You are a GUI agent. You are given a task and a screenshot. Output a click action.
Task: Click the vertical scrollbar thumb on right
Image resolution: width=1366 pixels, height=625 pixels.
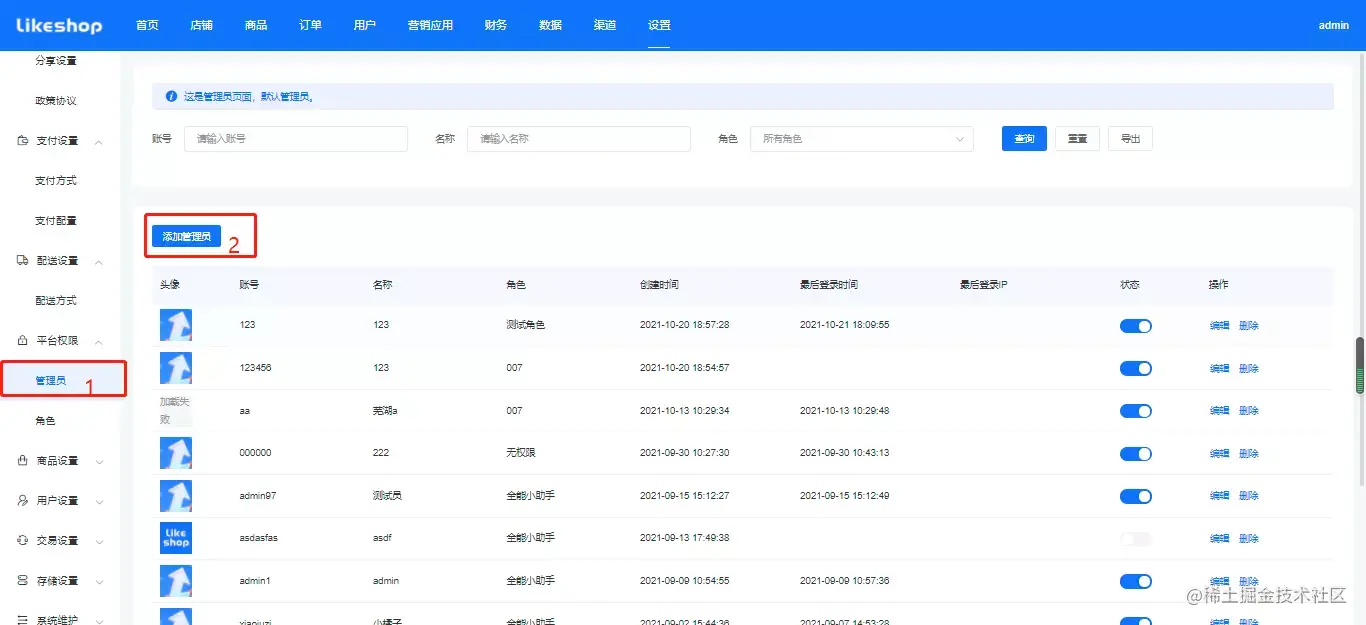(1360, 366)
